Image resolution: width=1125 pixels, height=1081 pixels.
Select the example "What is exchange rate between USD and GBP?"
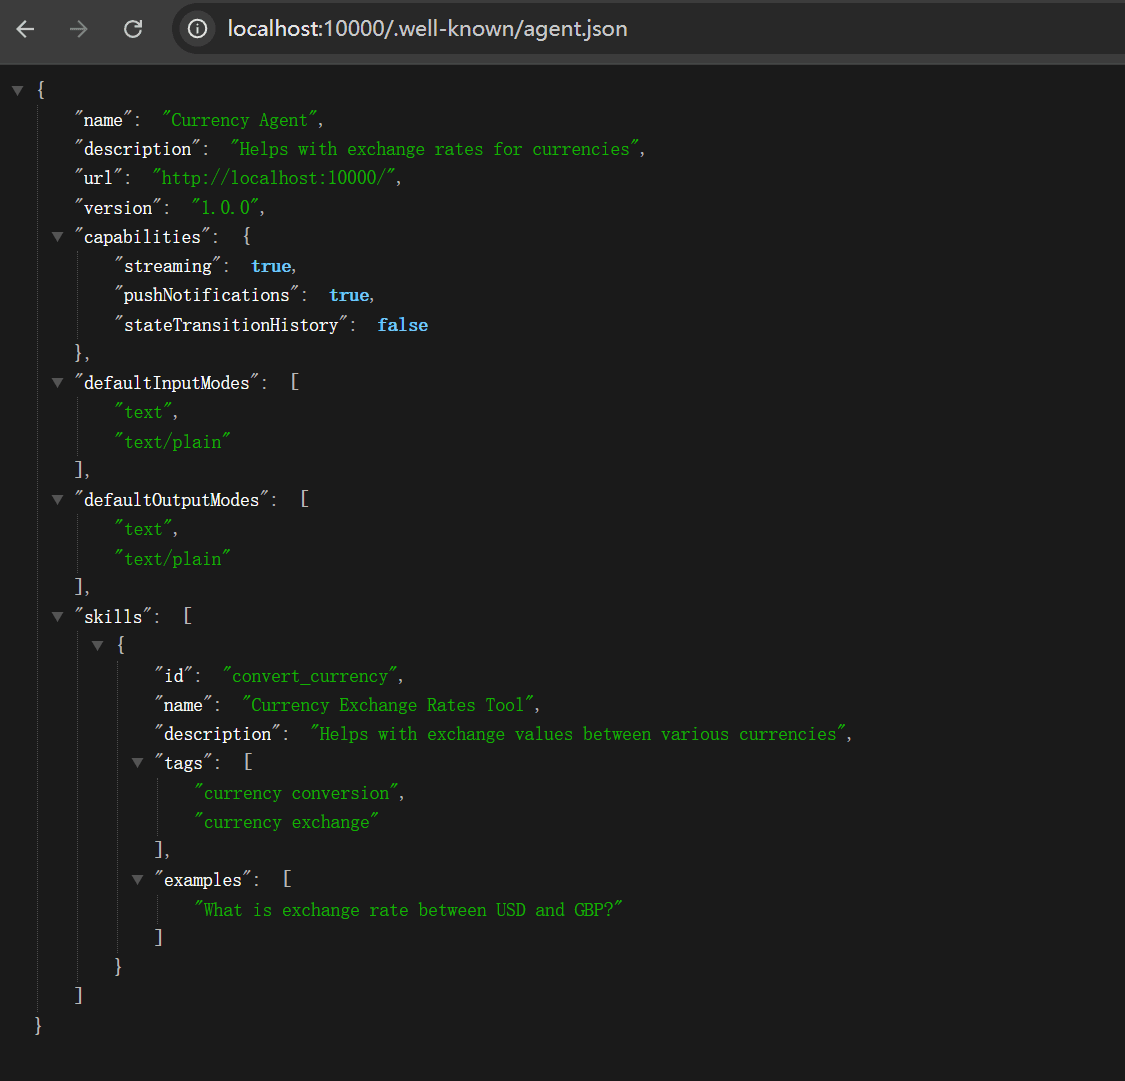pyautogui.click(x=408, y=910)
